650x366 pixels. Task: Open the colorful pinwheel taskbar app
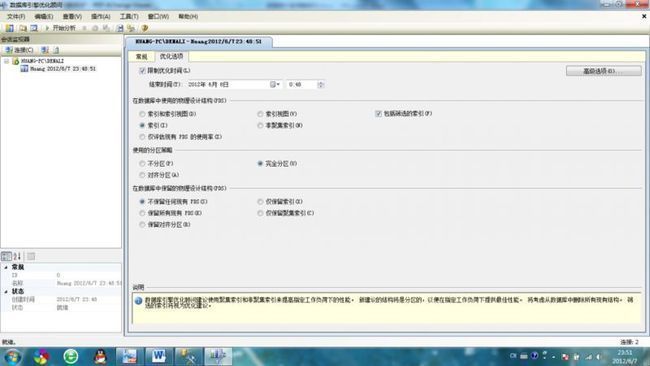tap(41, 356)
